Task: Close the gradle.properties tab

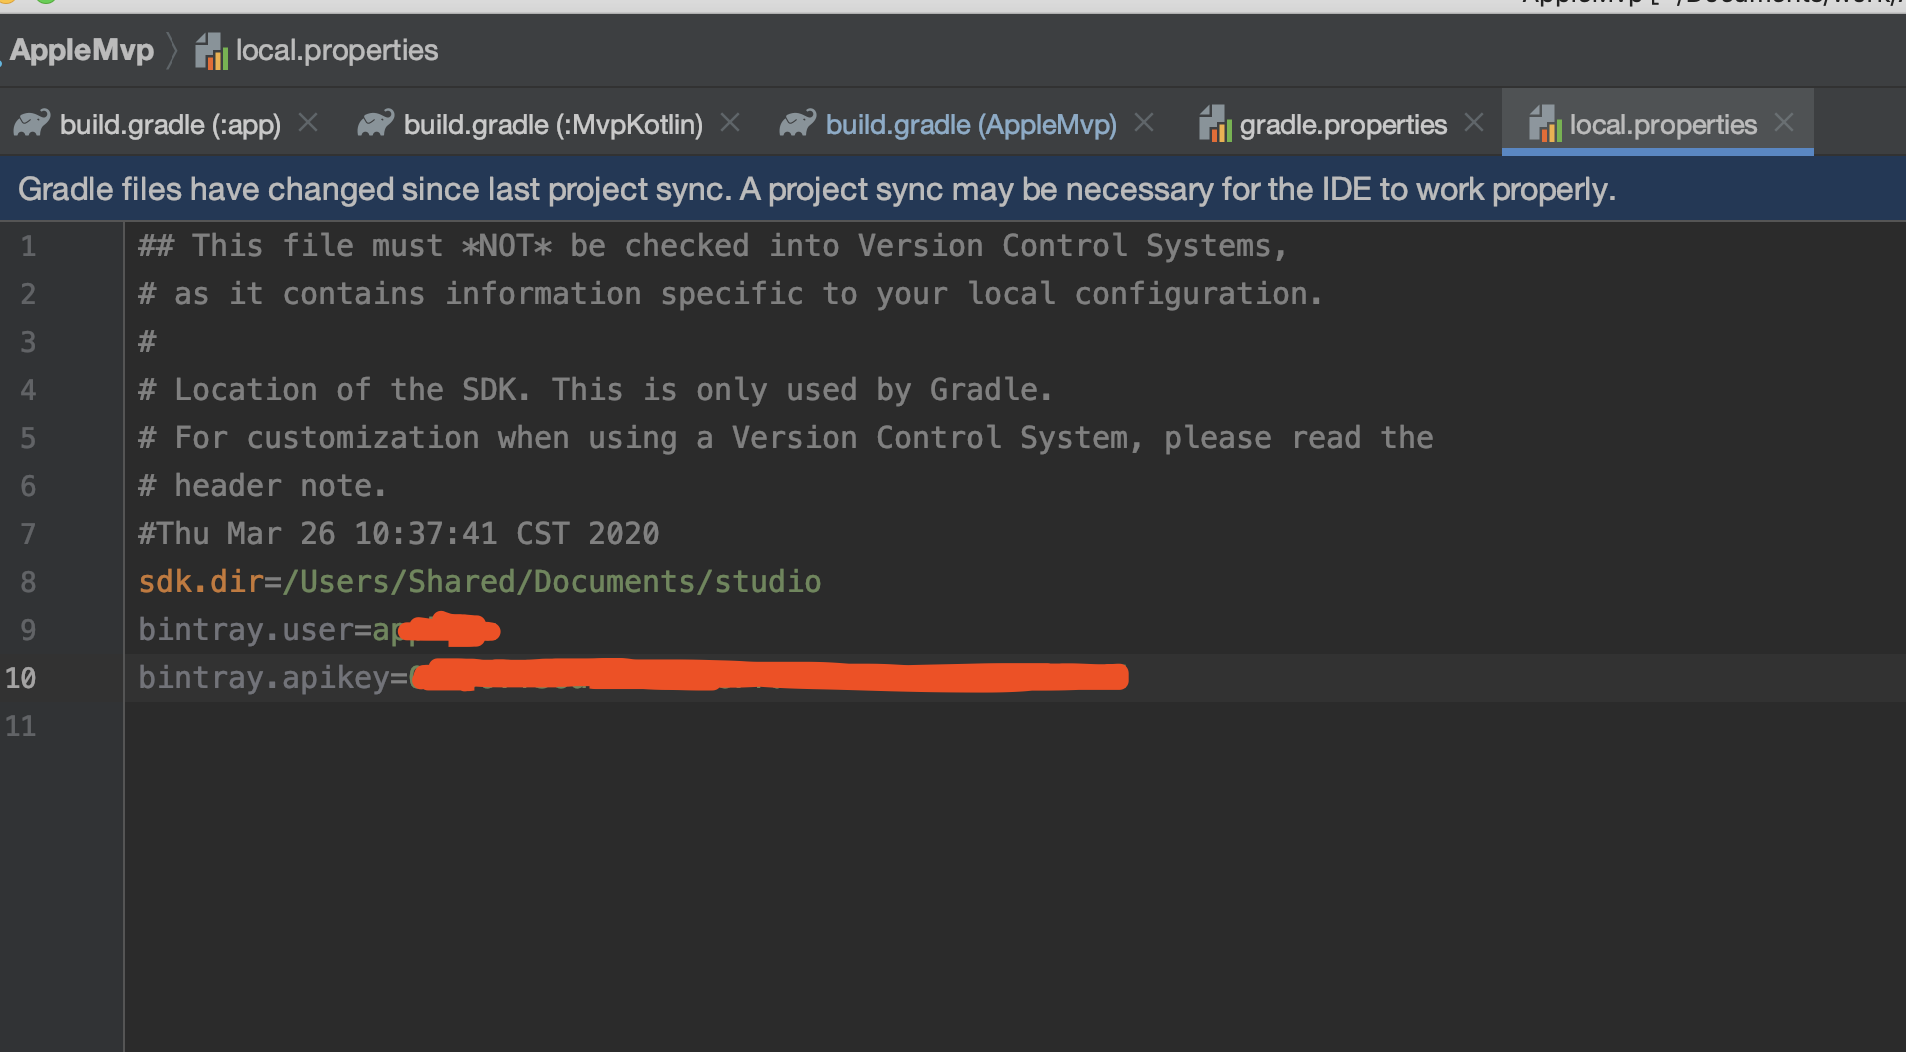Action: (1474, 123)
